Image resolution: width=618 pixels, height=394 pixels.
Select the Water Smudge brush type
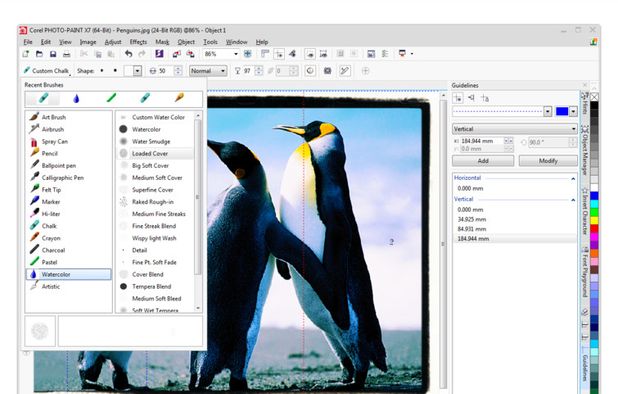[156, 141]
